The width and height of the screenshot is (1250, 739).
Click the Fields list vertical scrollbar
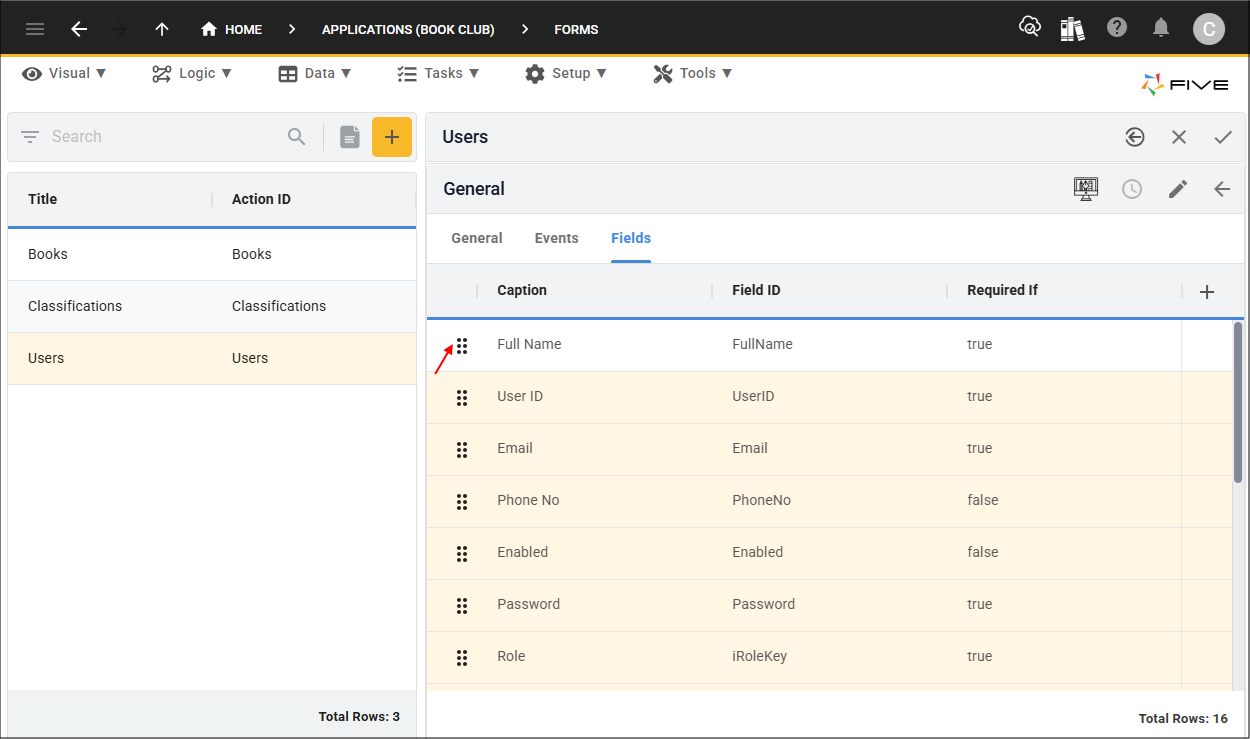[x=1238, y=404]
